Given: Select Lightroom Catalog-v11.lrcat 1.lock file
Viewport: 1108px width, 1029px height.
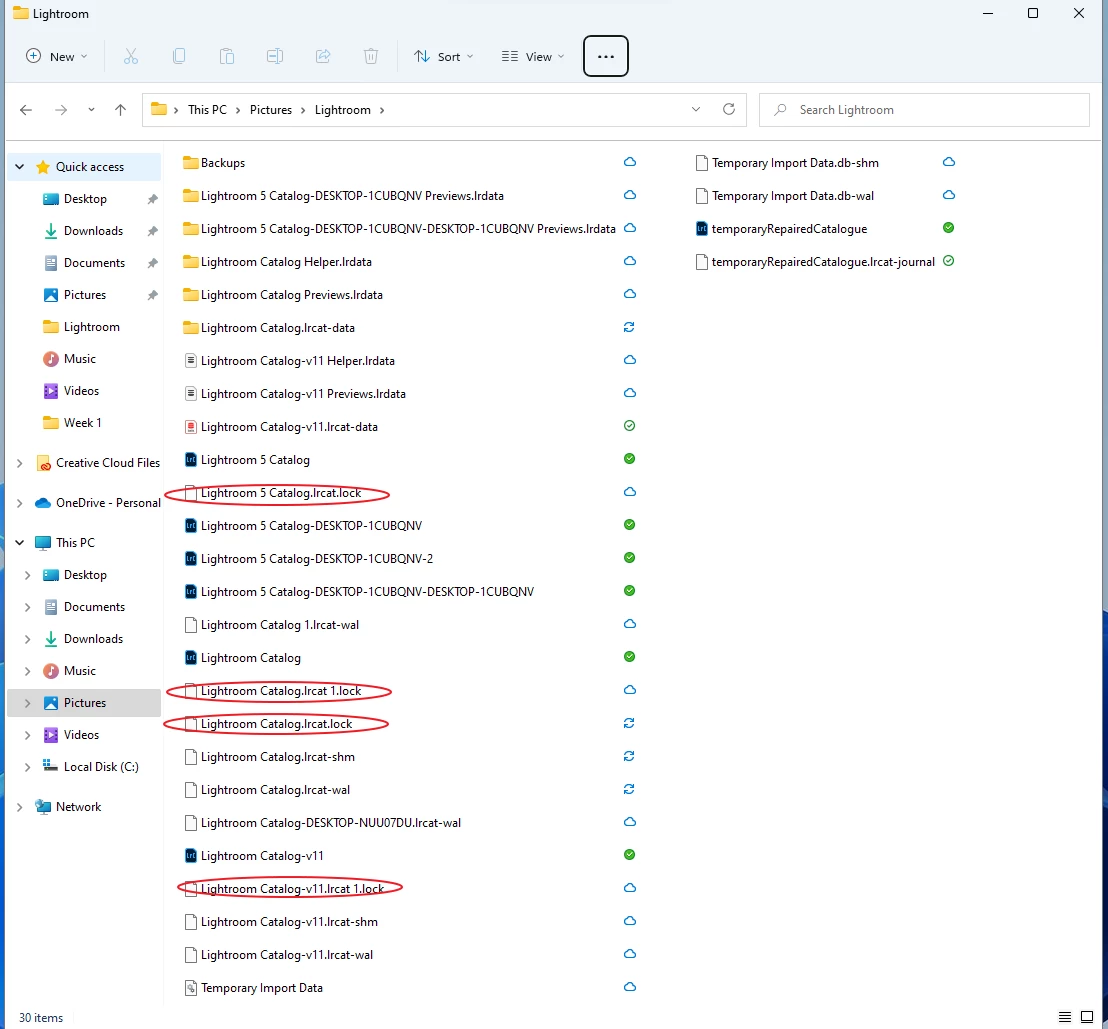Looking at the screenshot, I should coord(293,889).
